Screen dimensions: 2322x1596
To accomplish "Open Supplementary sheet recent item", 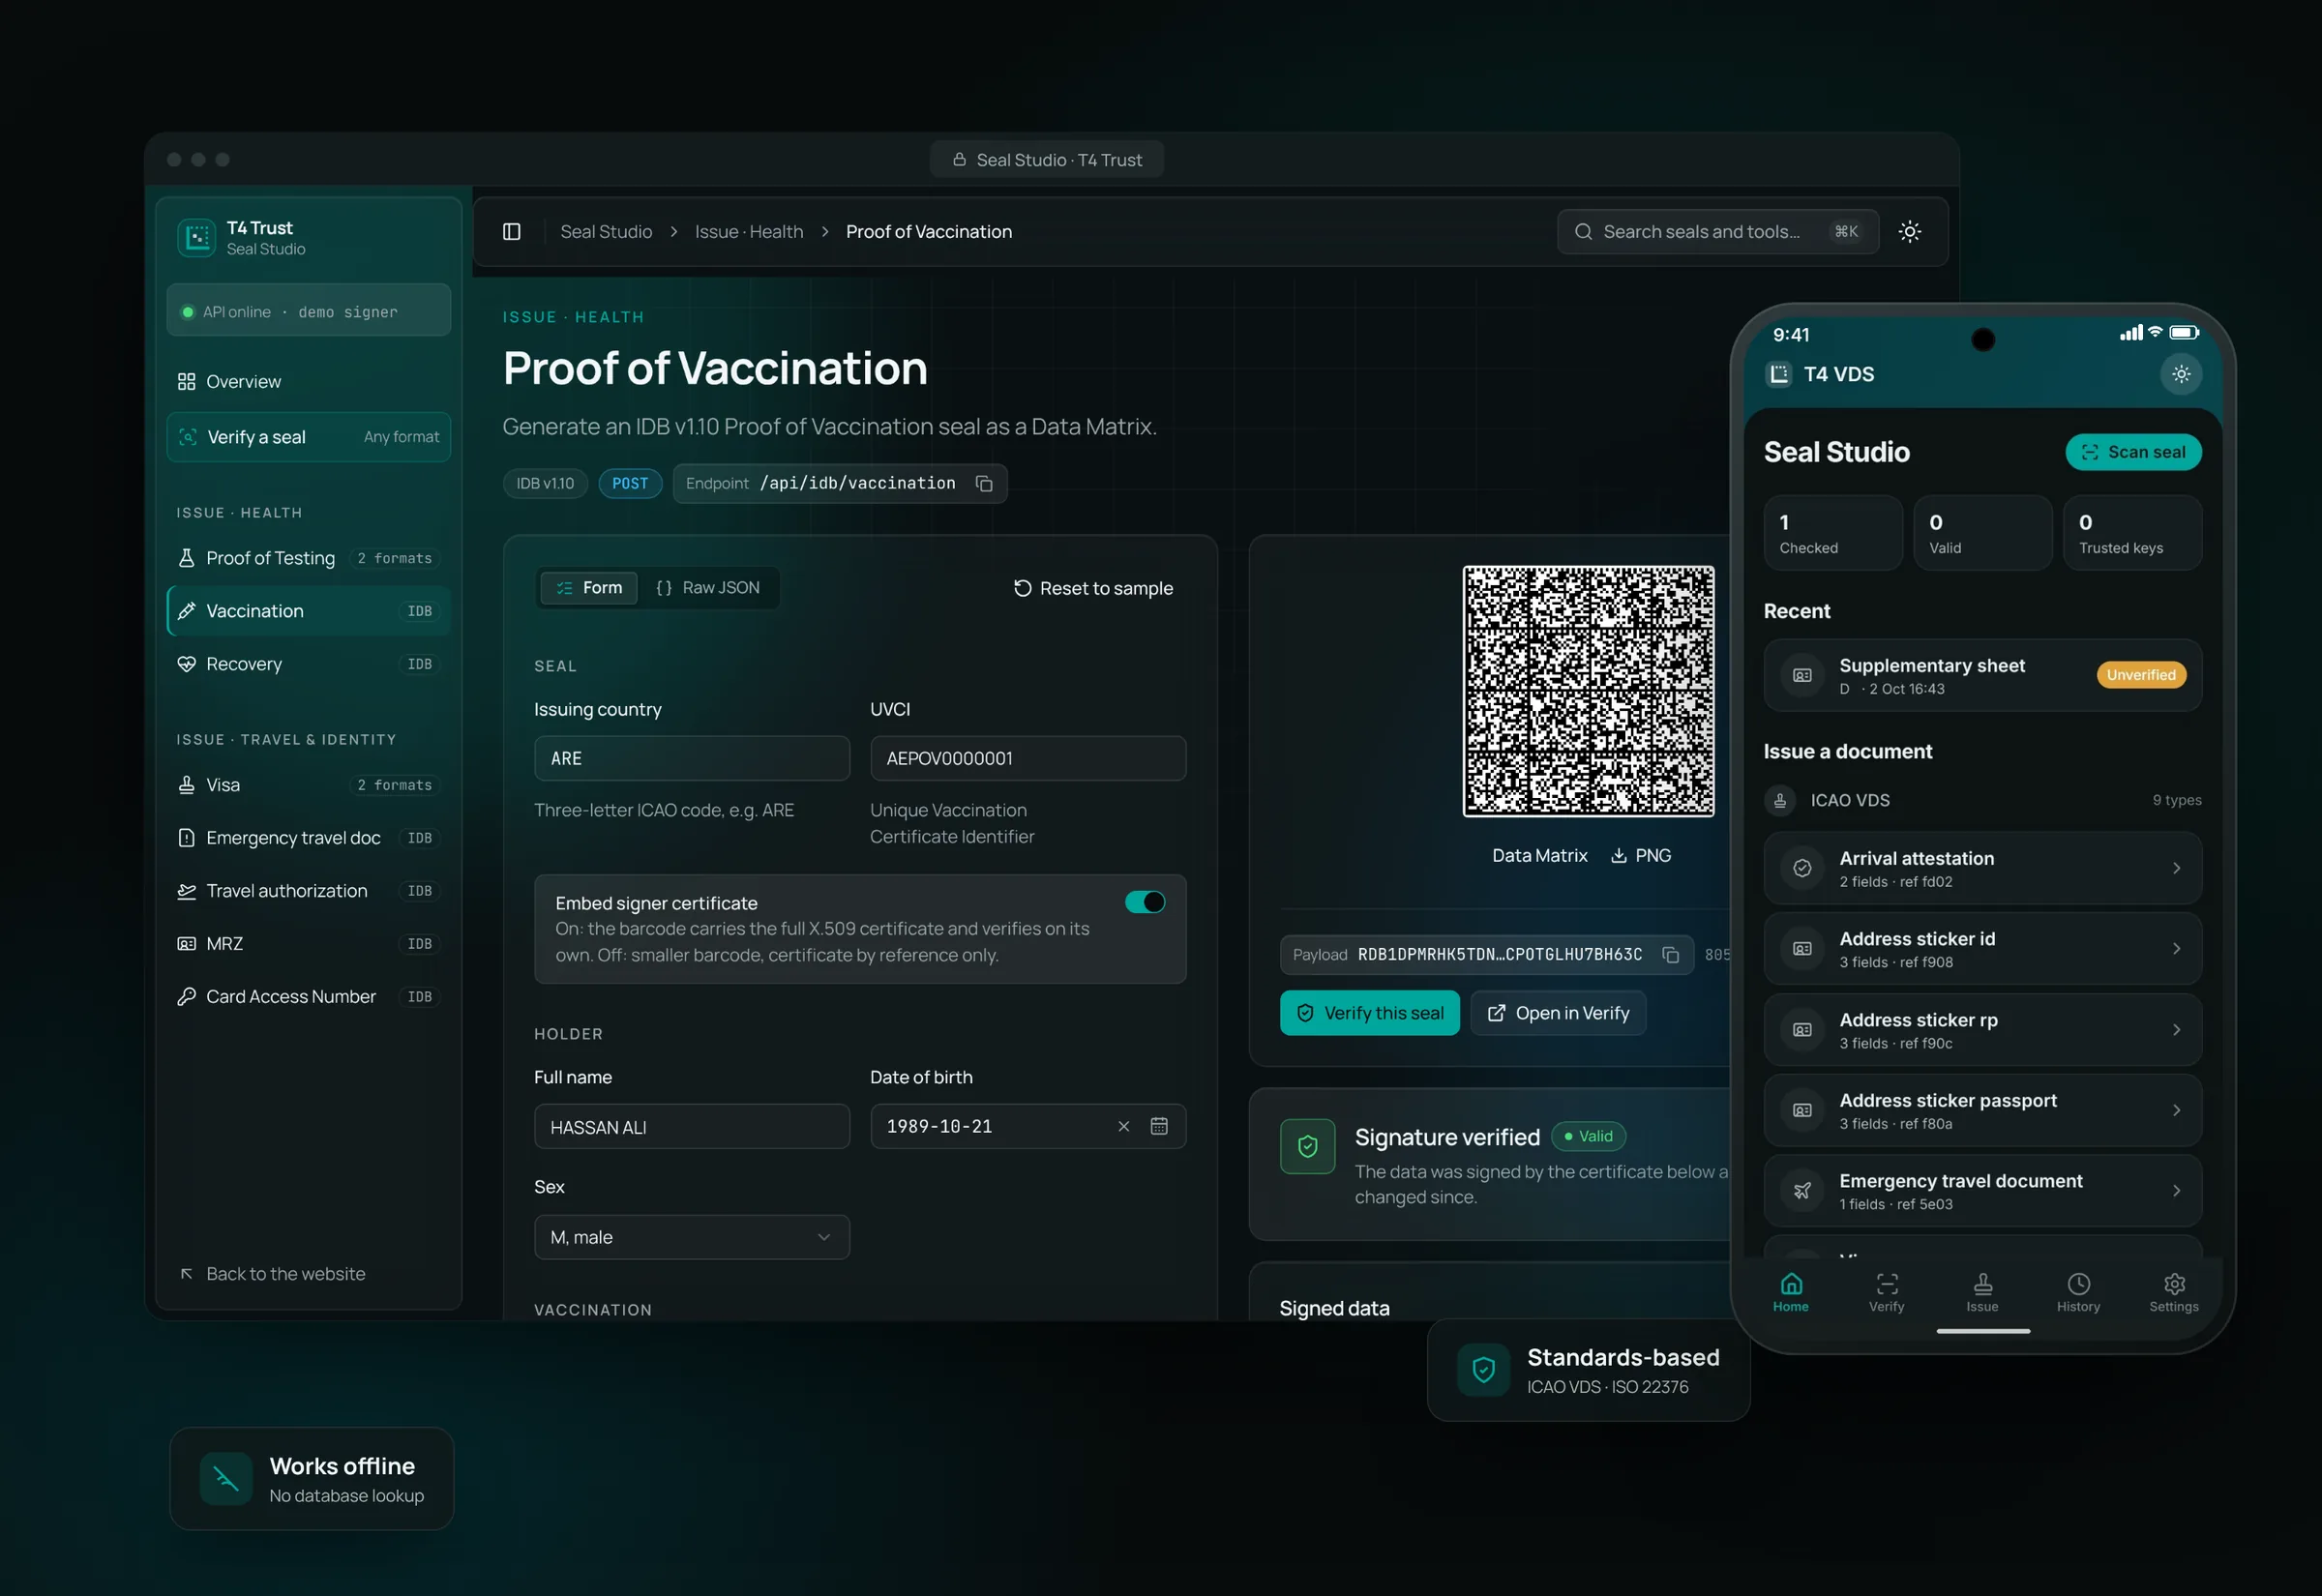I will [1982, 676].
